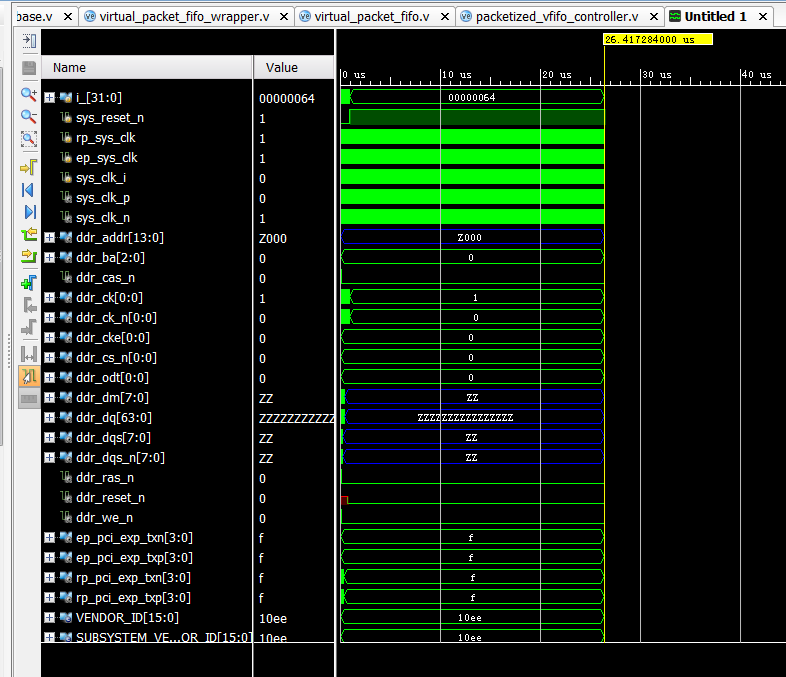Image resolution: width=786 pixels, height=677 pixels.
Task: Jump to the last time with the forward icon
Action: tap(29, 212)
